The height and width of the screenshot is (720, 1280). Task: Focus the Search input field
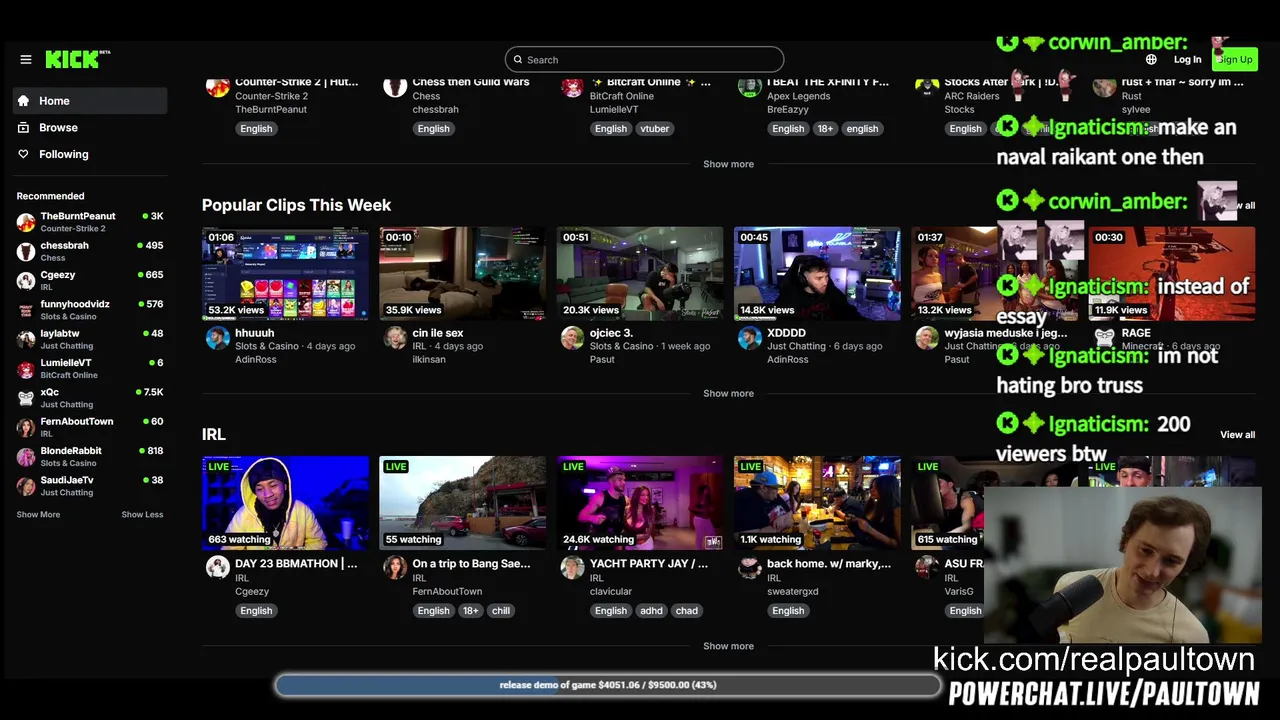644,59
